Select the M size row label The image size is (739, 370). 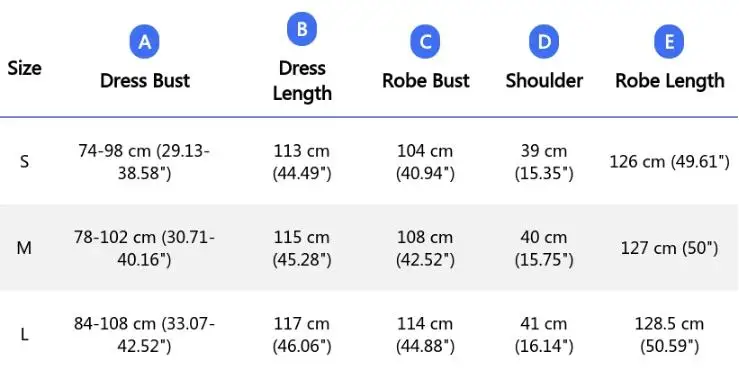pos(24,248)
